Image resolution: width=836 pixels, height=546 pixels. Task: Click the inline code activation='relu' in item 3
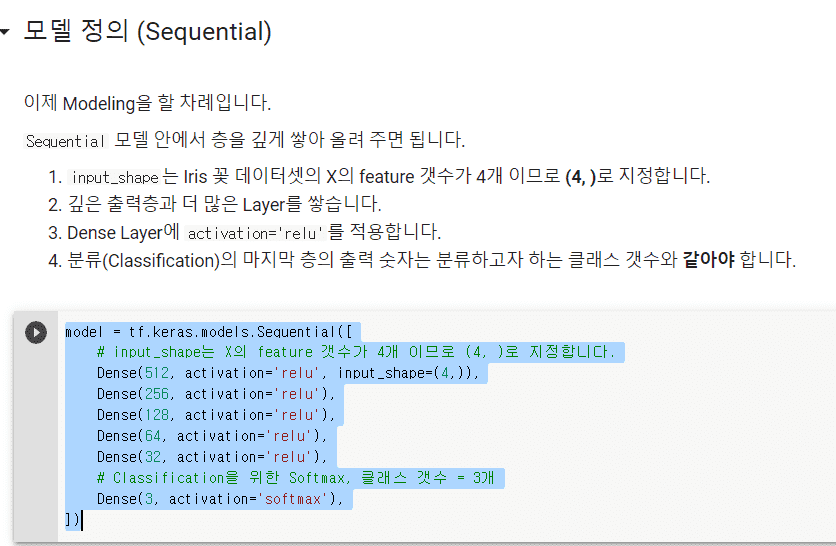[255, 234]
